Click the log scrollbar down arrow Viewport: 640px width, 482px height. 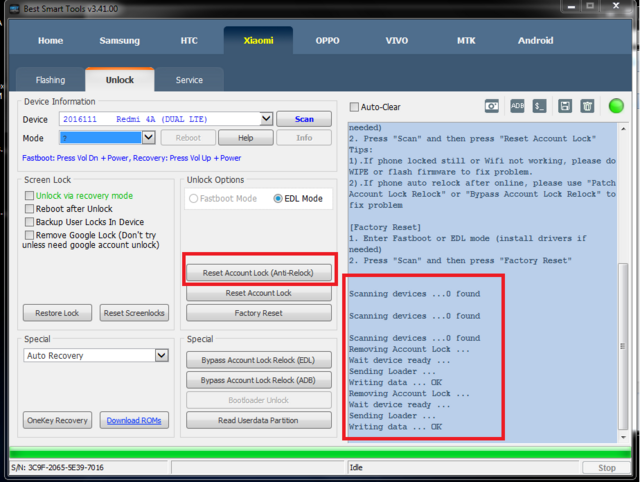coord(623,437)
